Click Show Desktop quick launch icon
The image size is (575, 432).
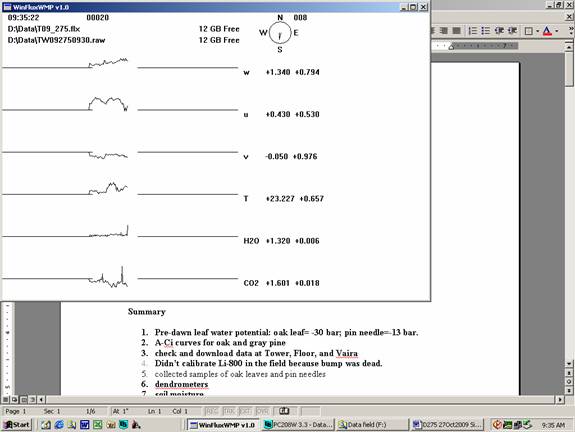pyautogui.click(x=46, y=425)
